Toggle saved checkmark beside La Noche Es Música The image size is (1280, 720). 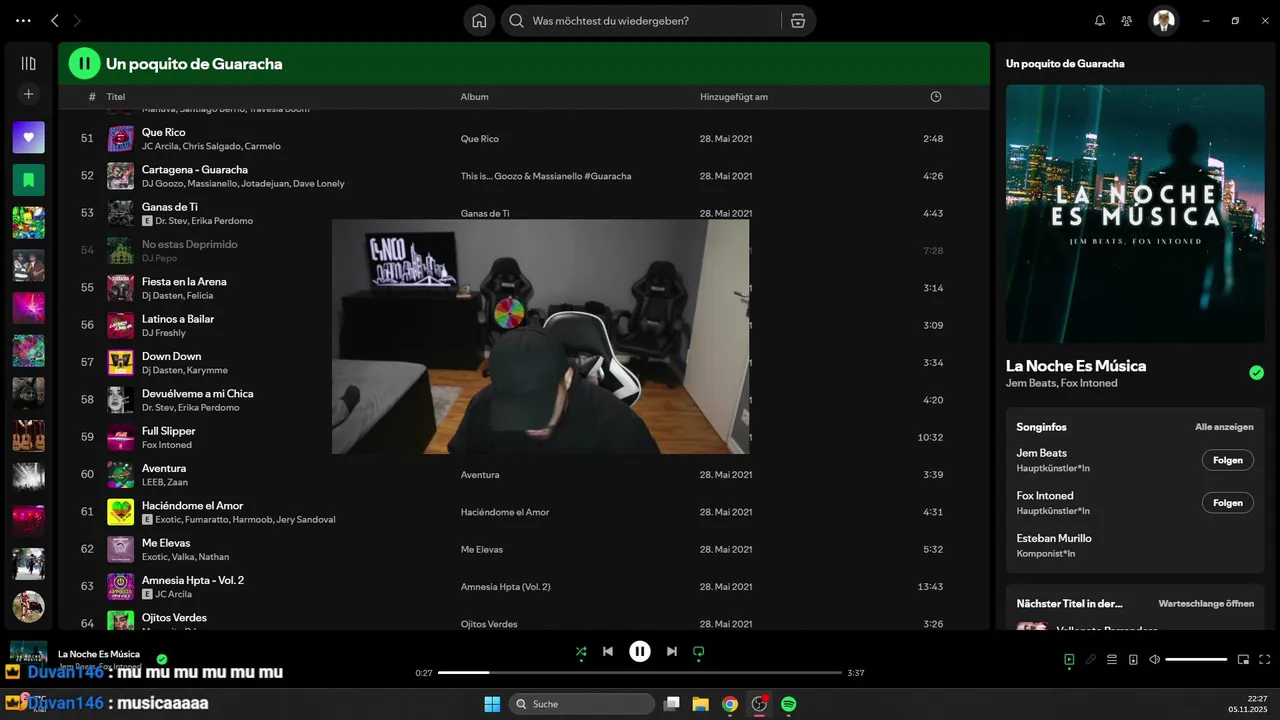click(1256, 373)
